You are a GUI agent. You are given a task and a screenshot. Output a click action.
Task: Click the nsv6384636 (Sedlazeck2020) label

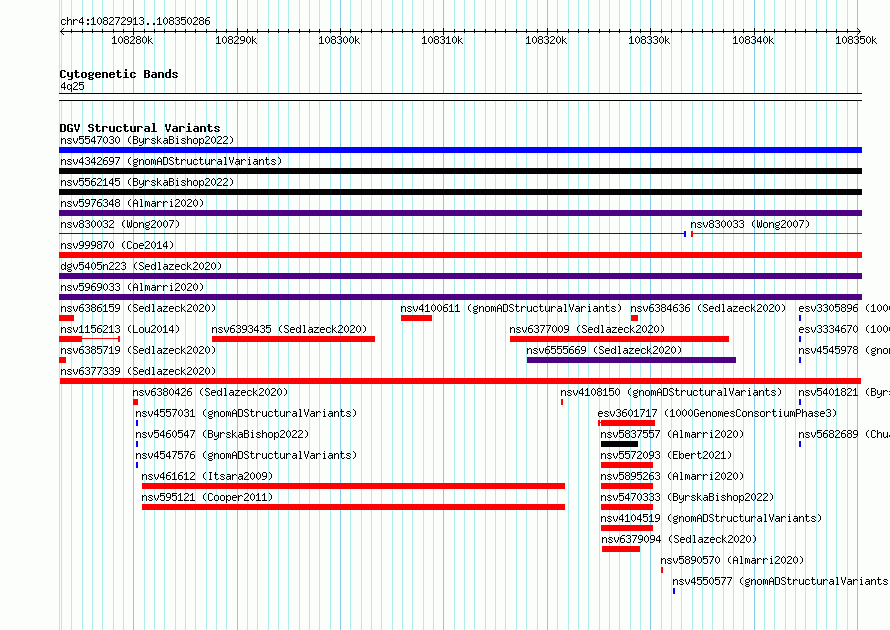tap(708, 308)
